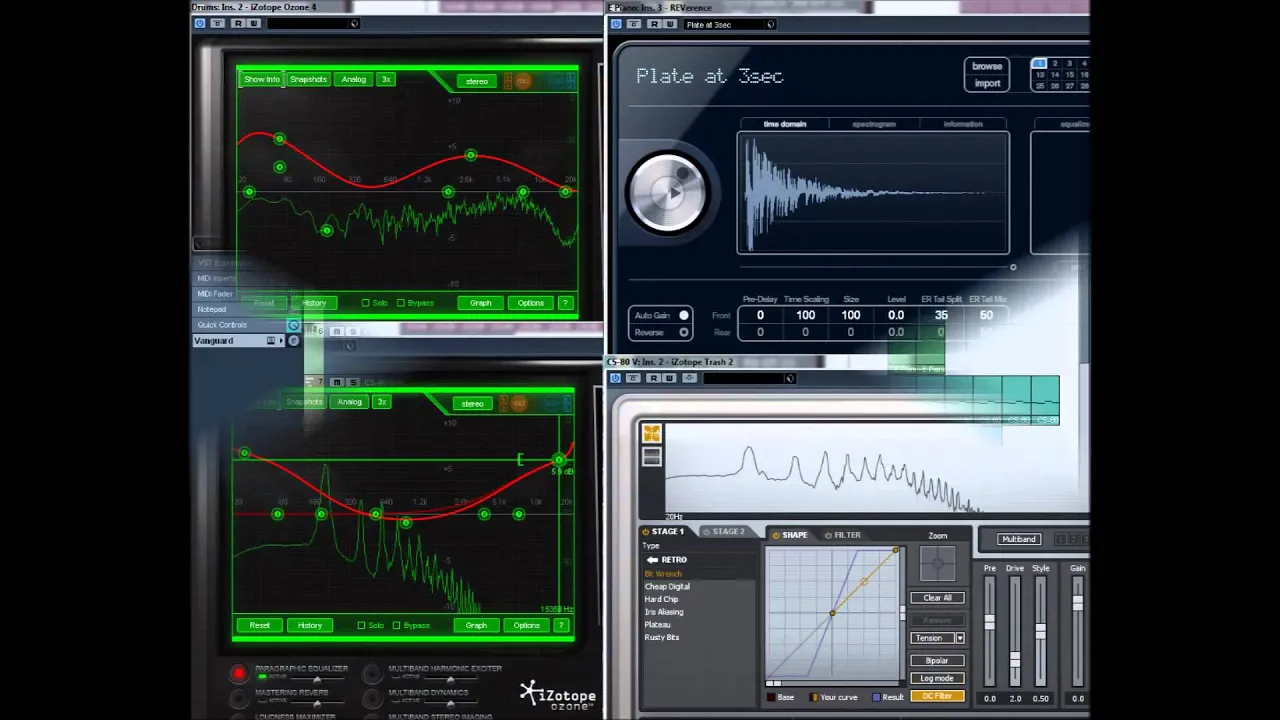This screenshot has width=1280, height=720.
Task: Switch to information tab in REVerence
Action: point(963,124)
